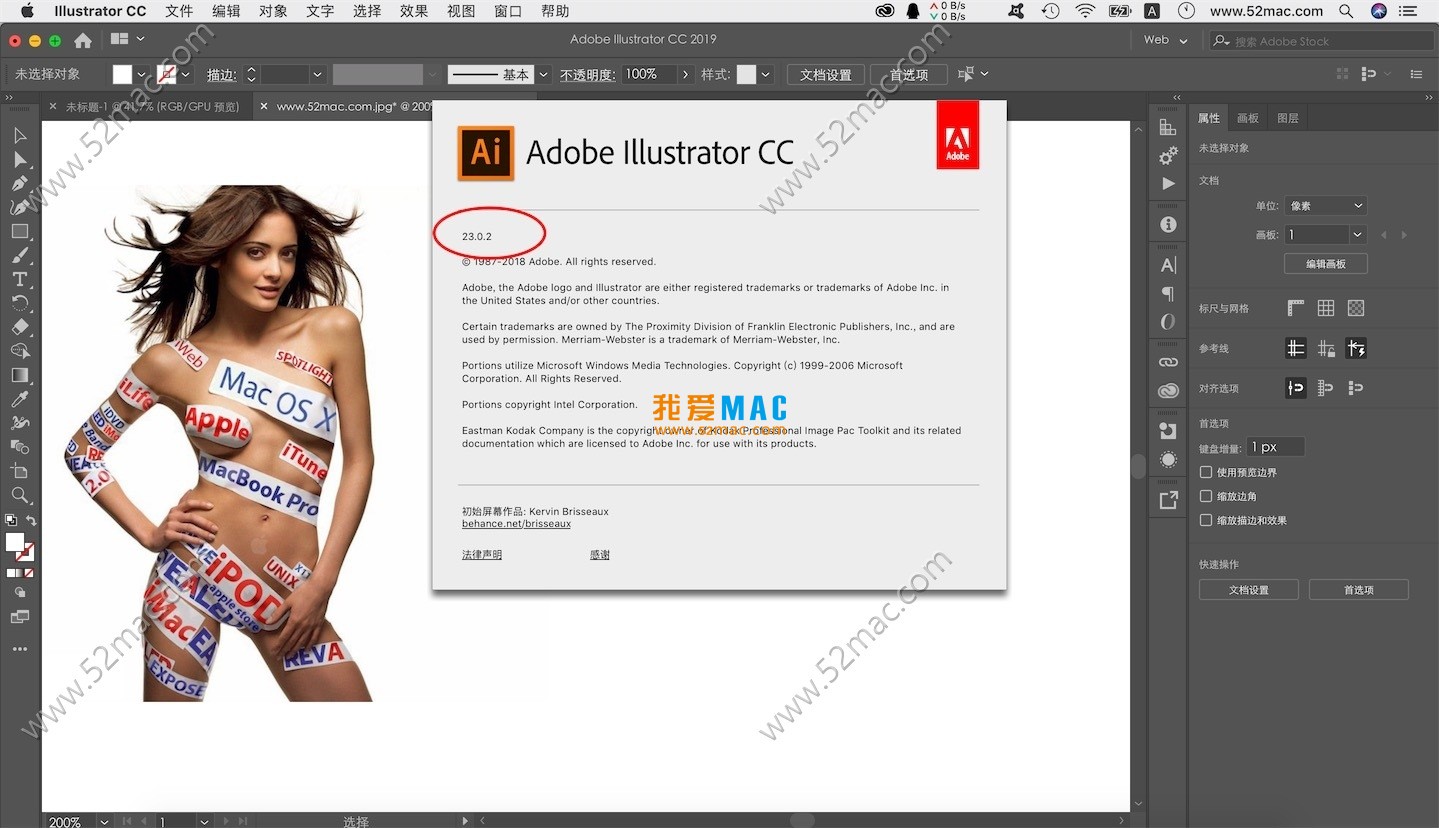The height and width of the screenshot is (828, 1439).
Task: Toggle lock guides in 参考线
Action: (x=1326, y=348)
